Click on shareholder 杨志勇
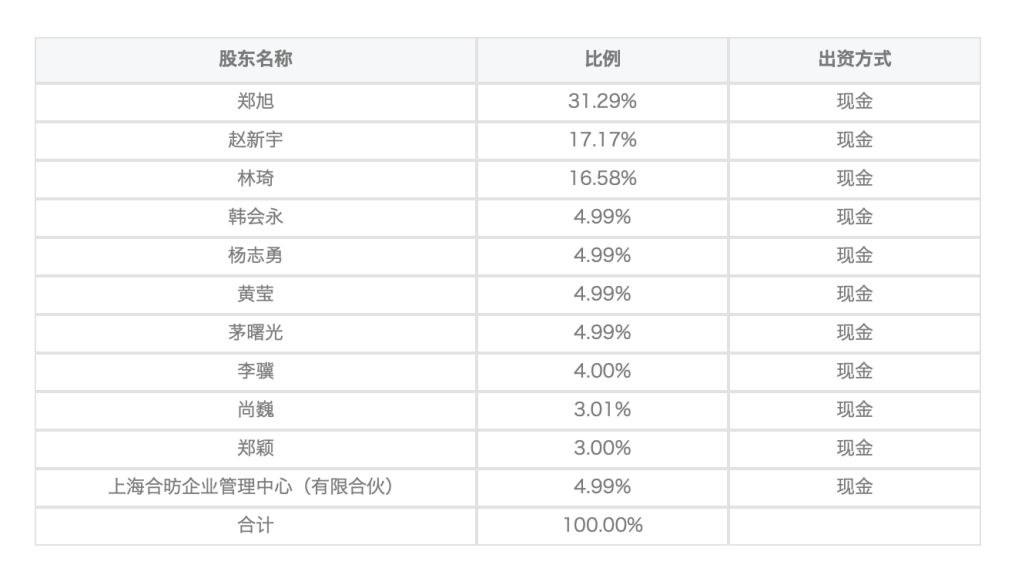Viewport: 1015px width, 575px height. tap(255, 256)
